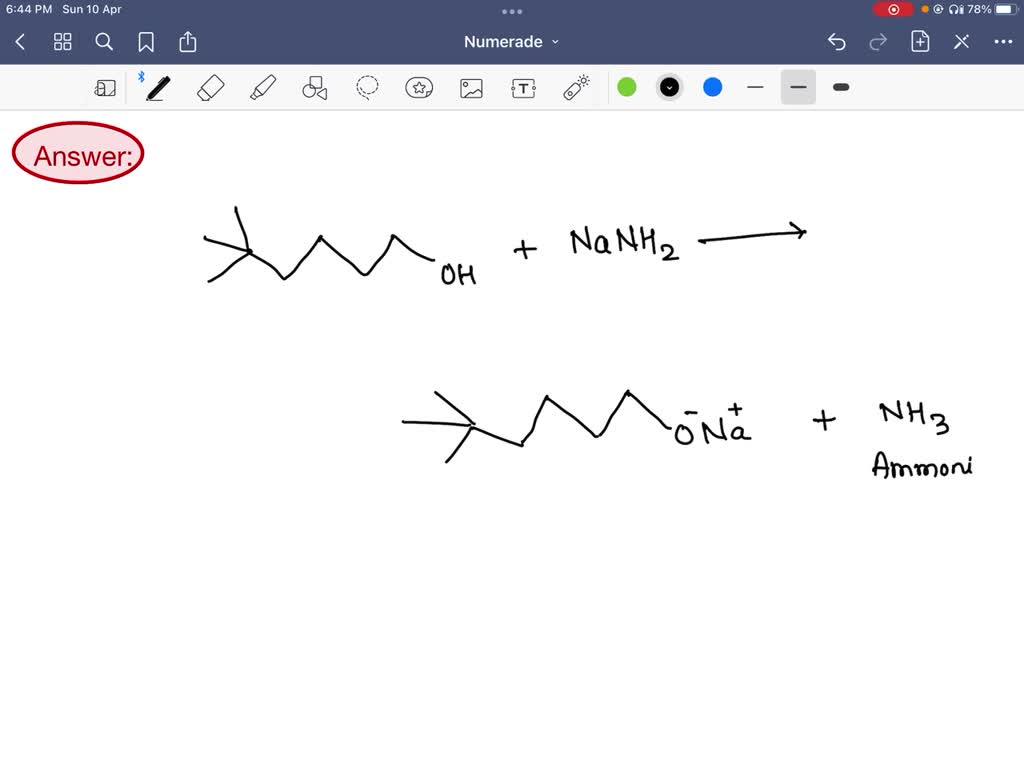Pick the Highlighter tool
1024x768 pixels.
coord(262,87)
